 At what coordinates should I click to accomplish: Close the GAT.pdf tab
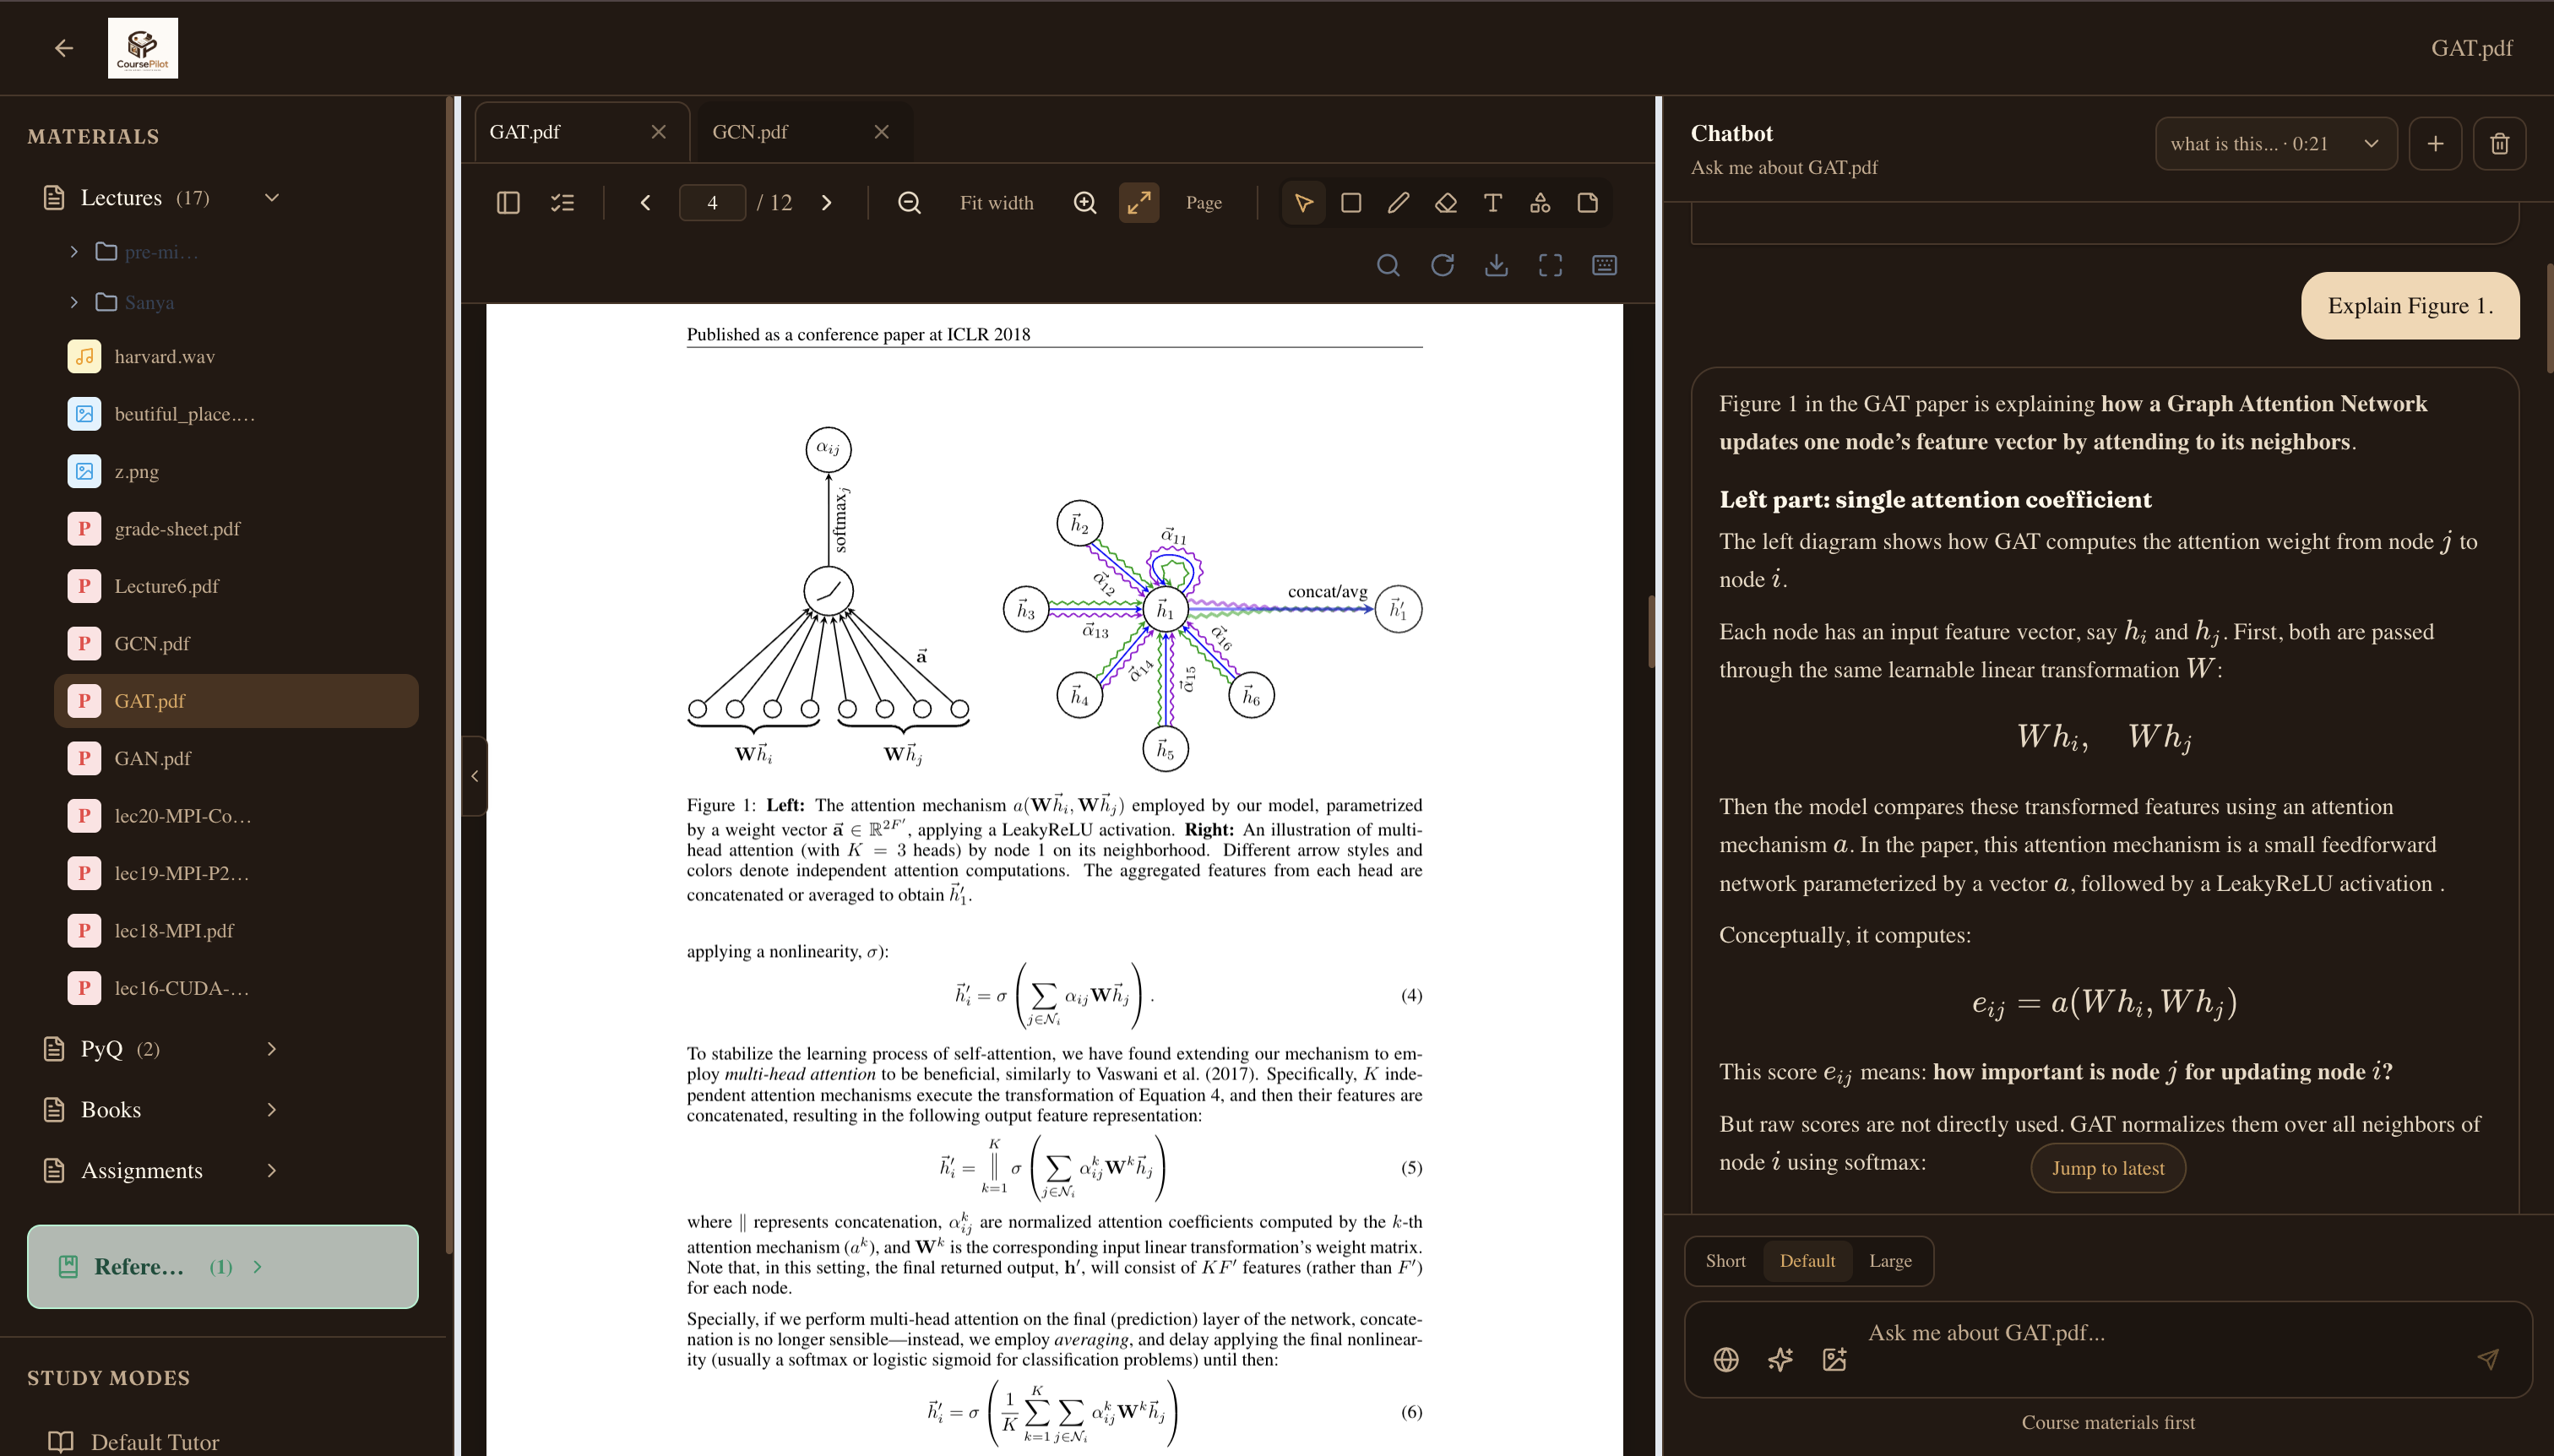click(658, 132)
